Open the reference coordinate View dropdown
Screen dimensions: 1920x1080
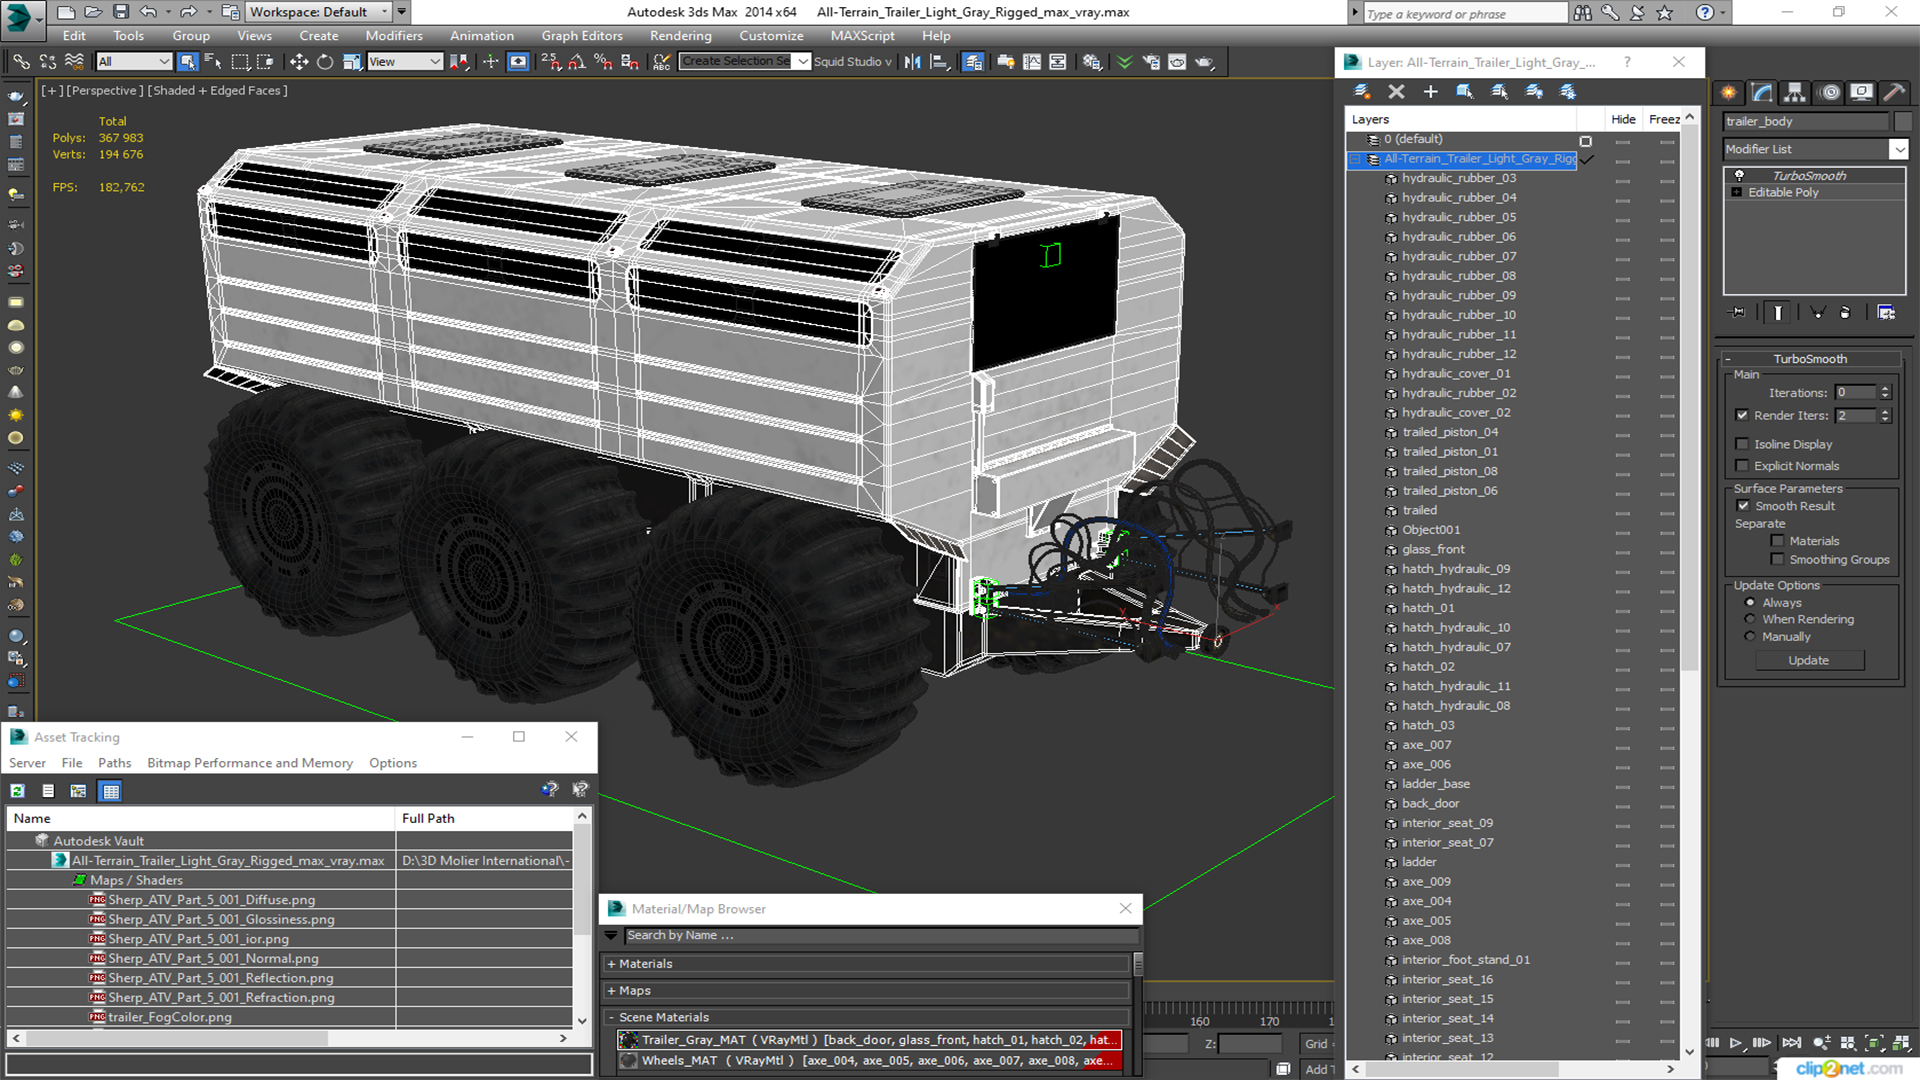coord(405,62)
